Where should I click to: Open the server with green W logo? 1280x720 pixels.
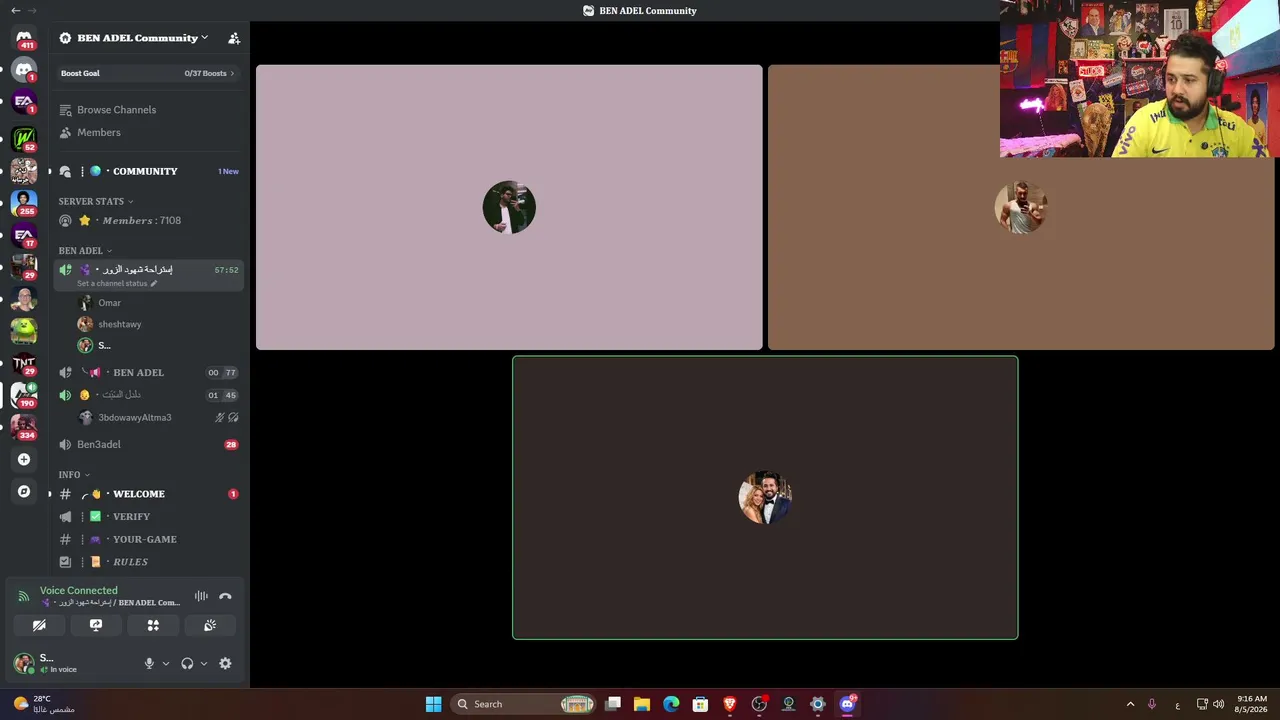click(x=24, y=137)
